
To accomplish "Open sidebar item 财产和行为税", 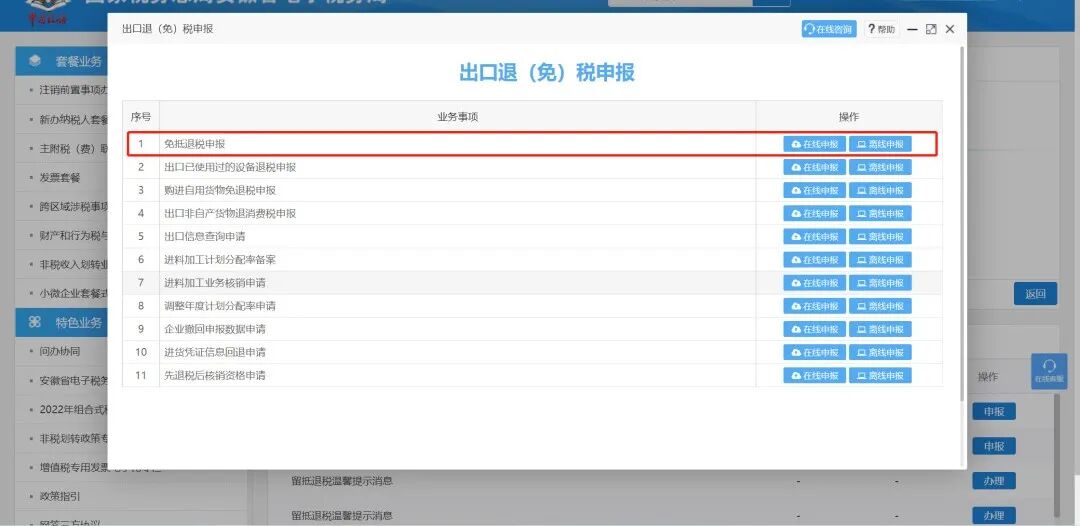I will pyautogui.click(x=74, y=235).
